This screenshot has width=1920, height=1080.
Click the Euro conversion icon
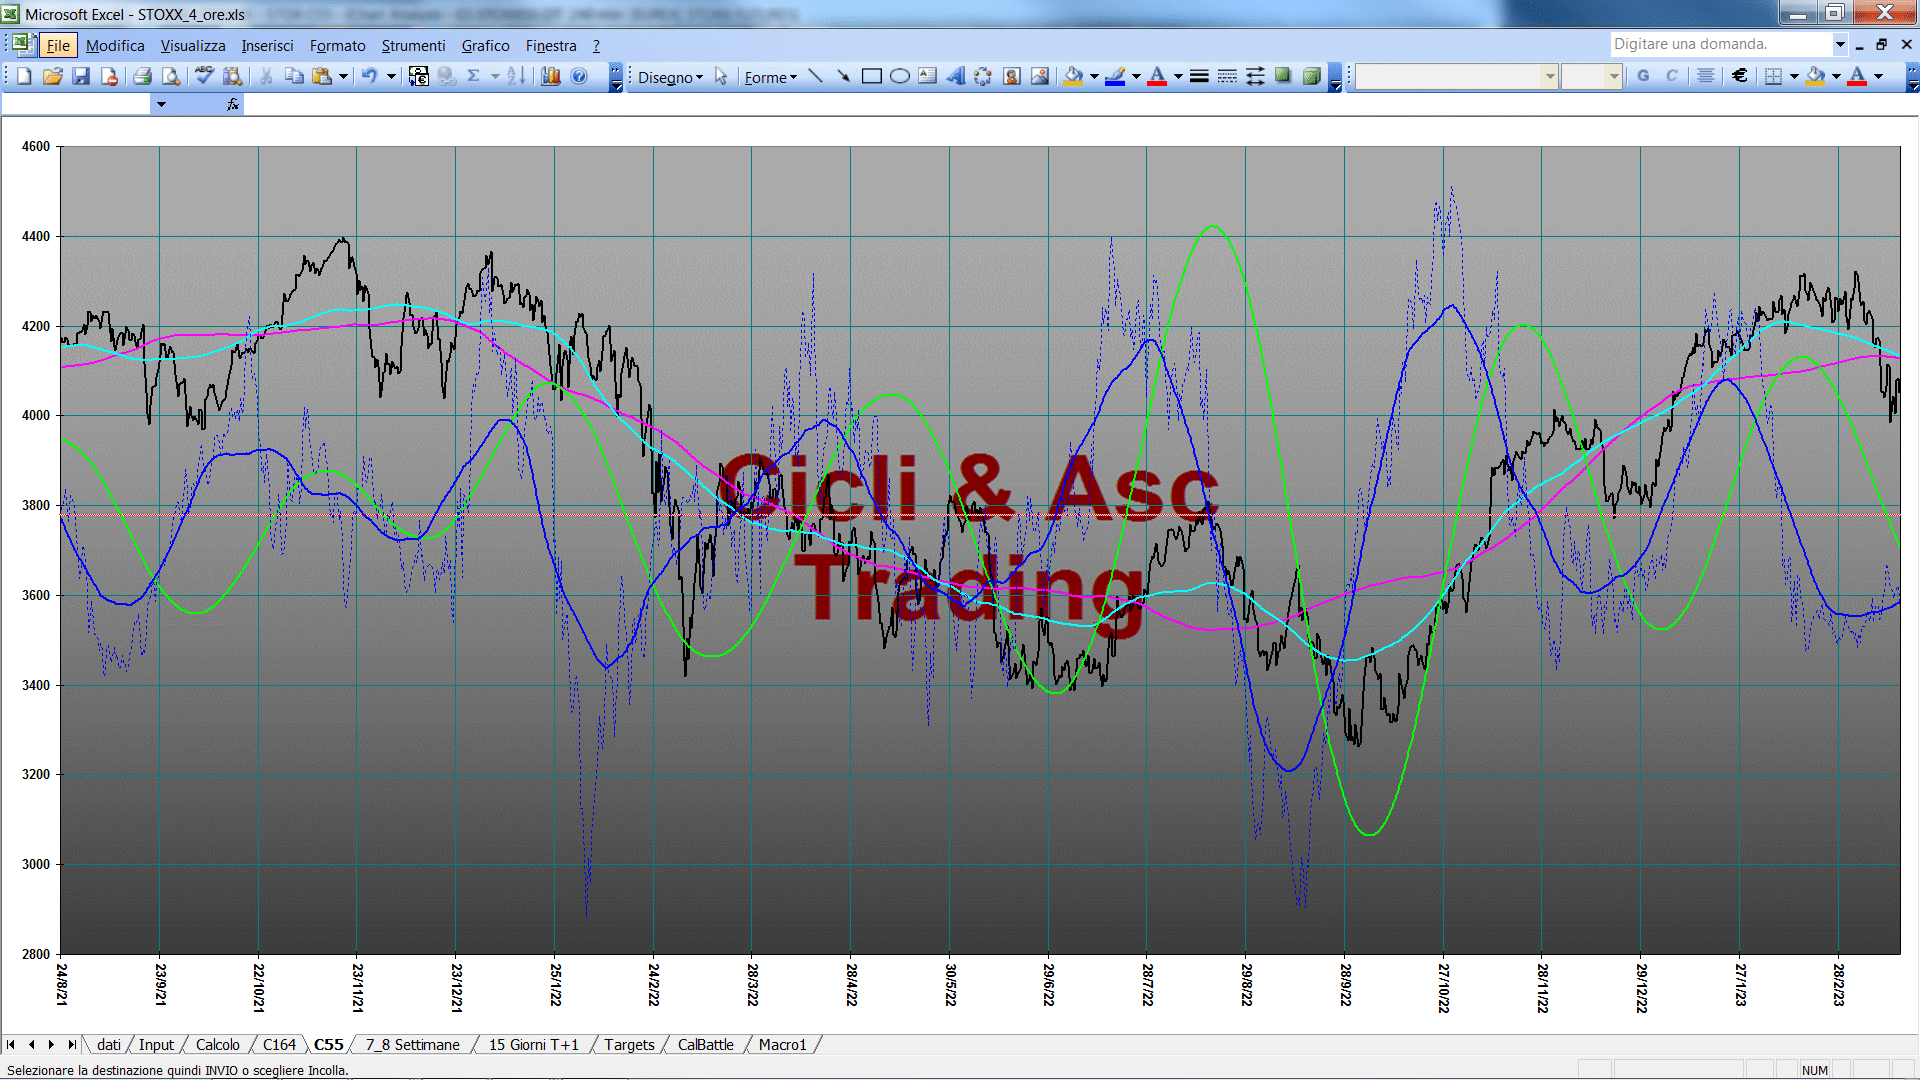click(x=418, y=76)
